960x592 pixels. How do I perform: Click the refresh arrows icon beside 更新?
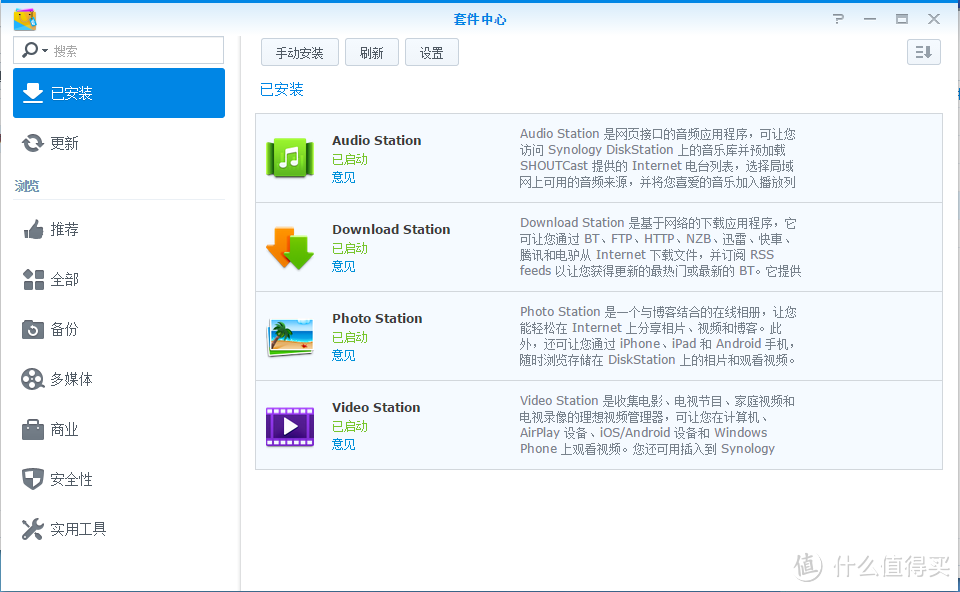32,143
